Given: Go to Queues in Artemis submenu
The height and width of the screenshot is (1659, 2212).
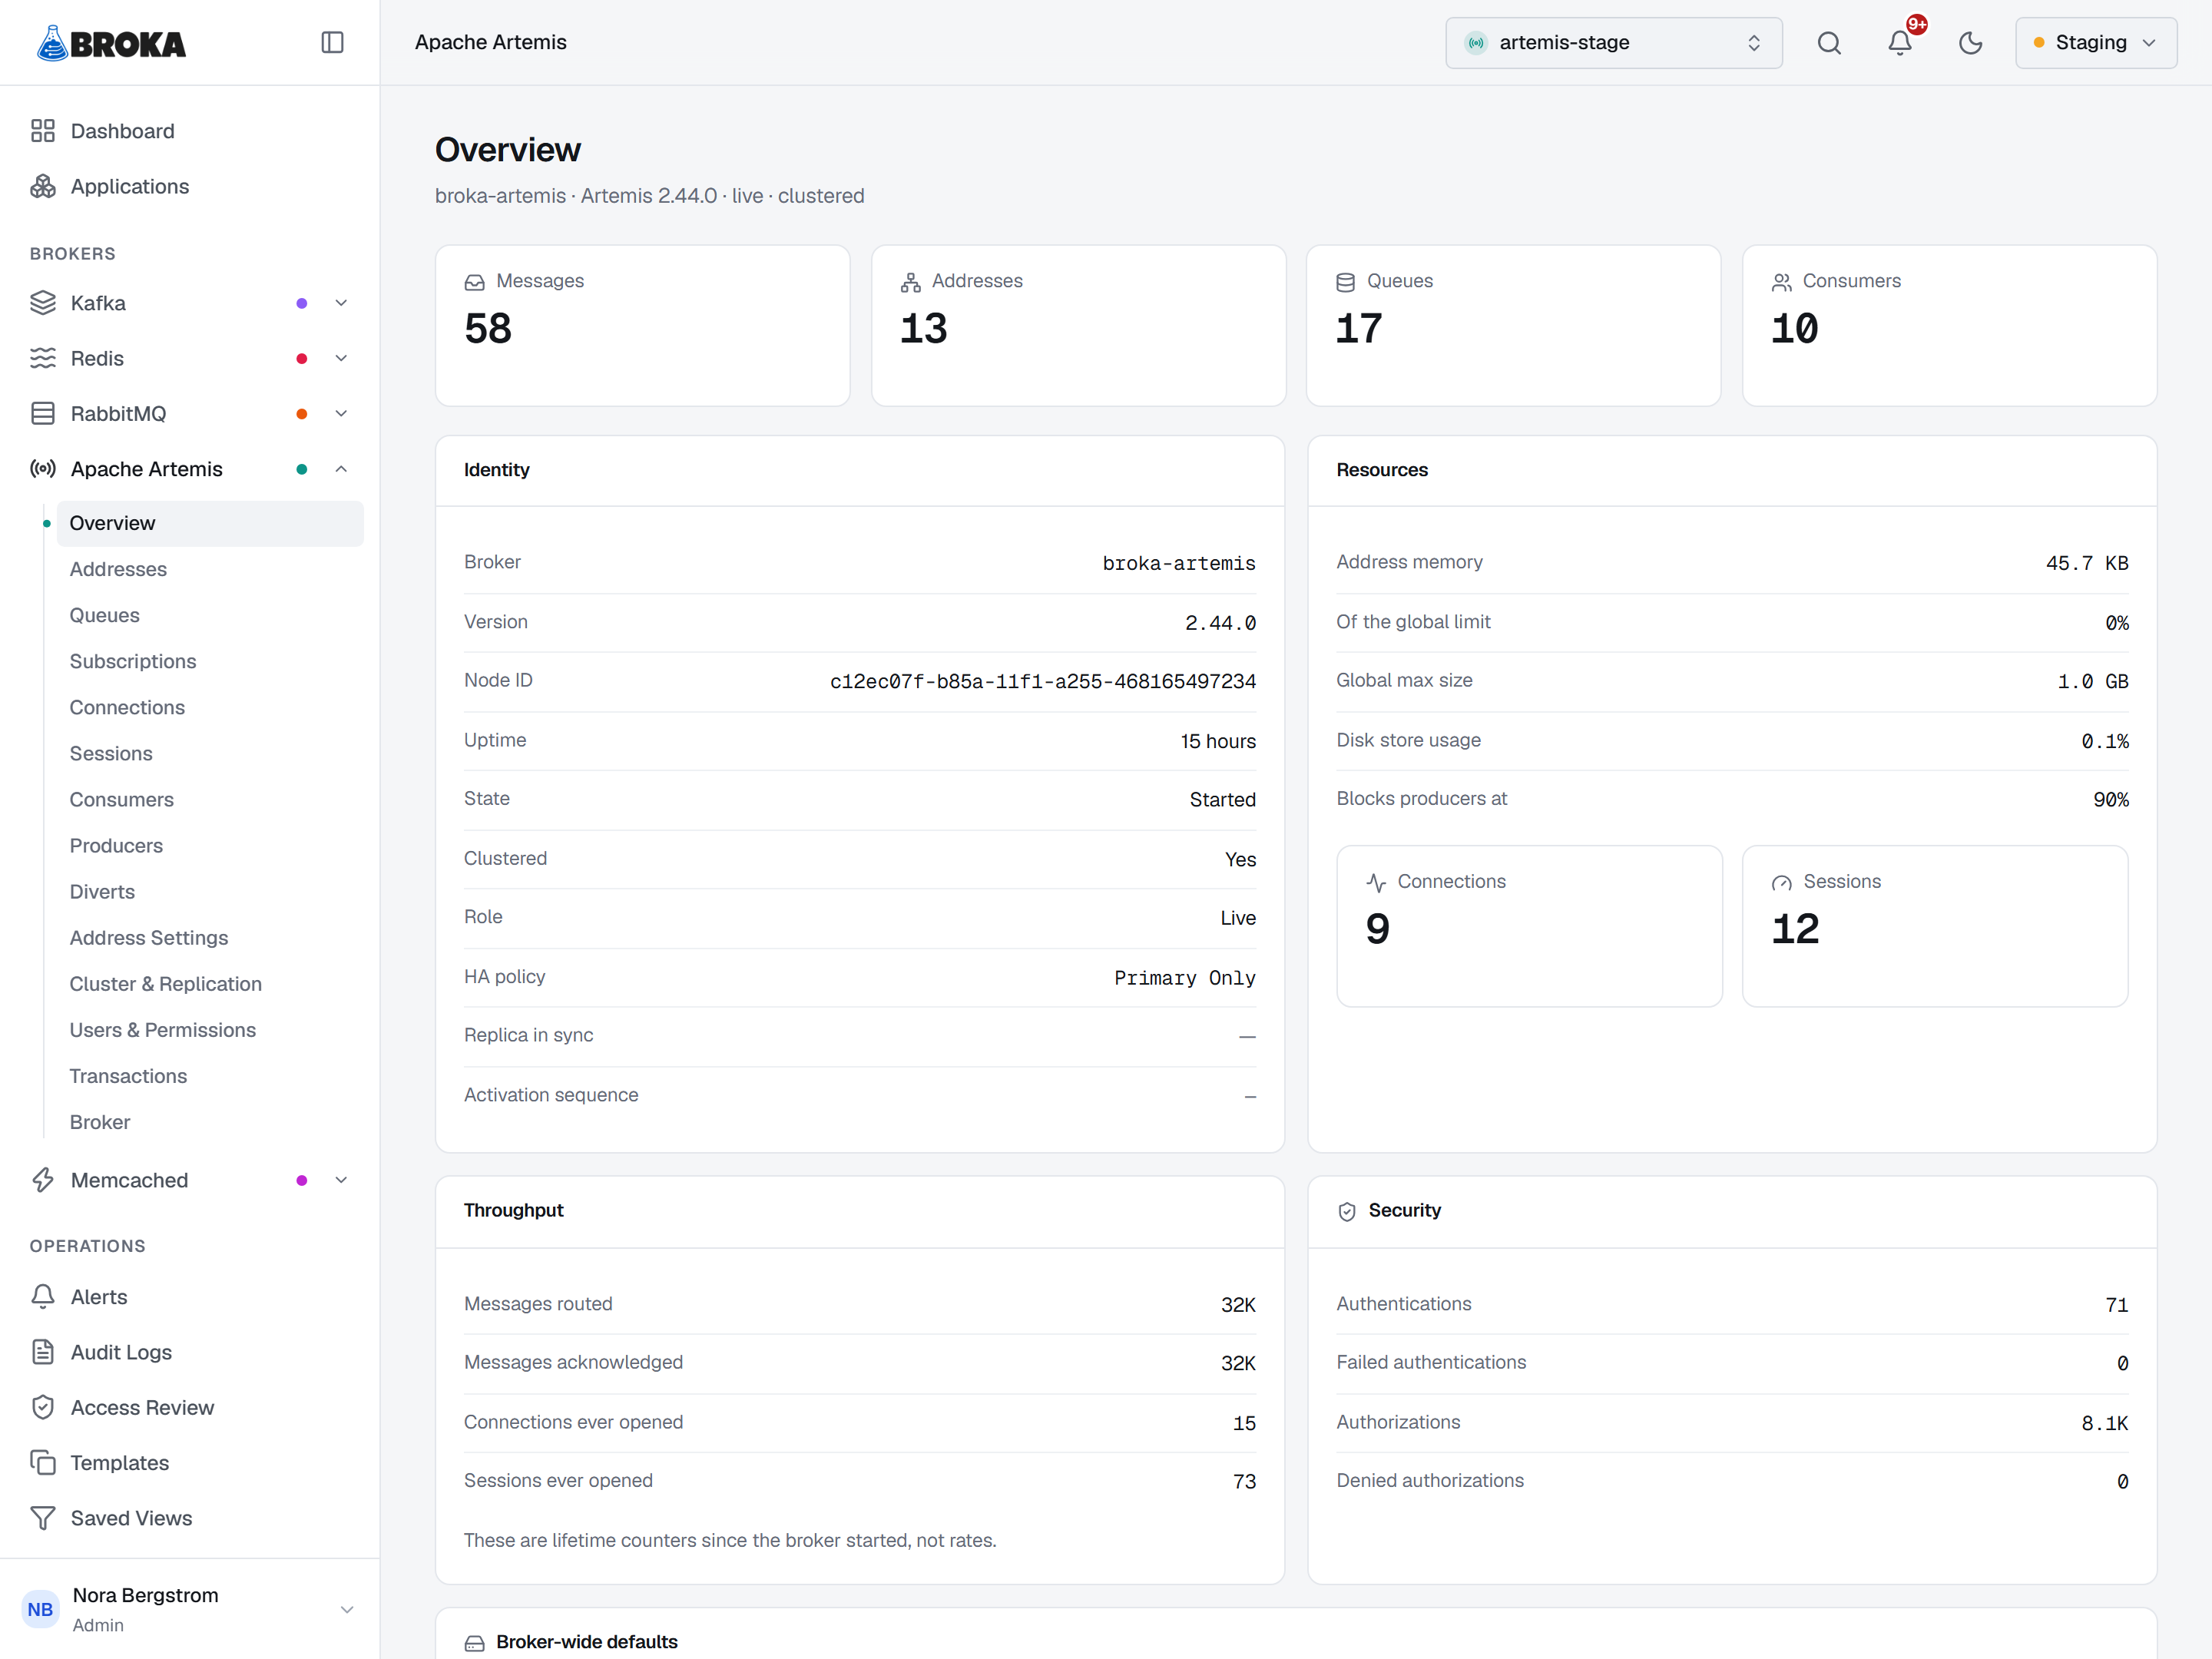Looking at the screenshot, I should tap(210, 615).
